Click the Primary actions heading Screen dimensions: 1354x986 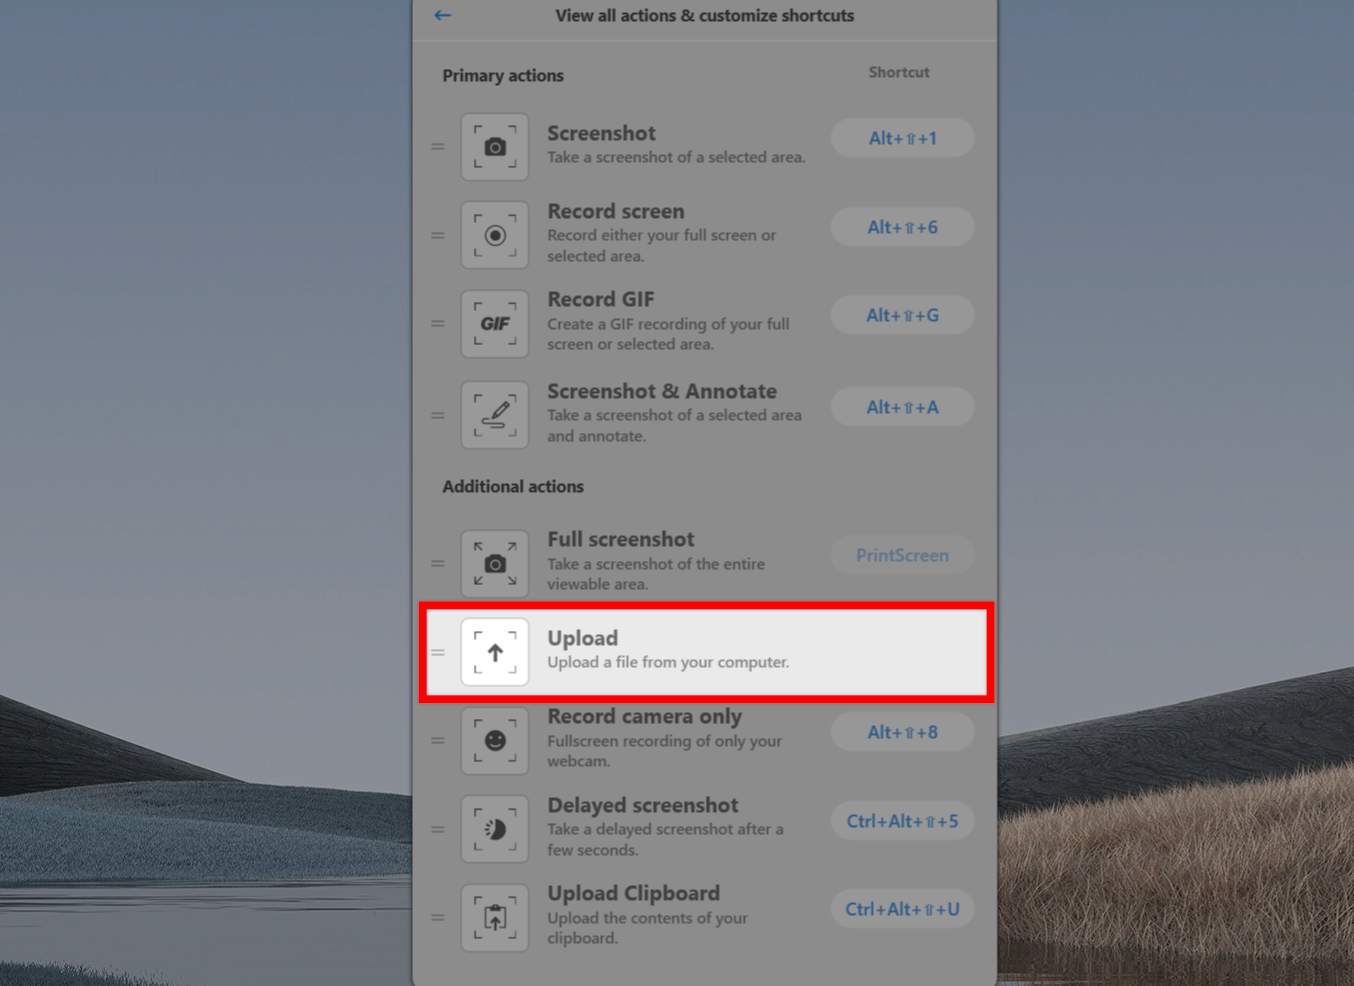503,76
